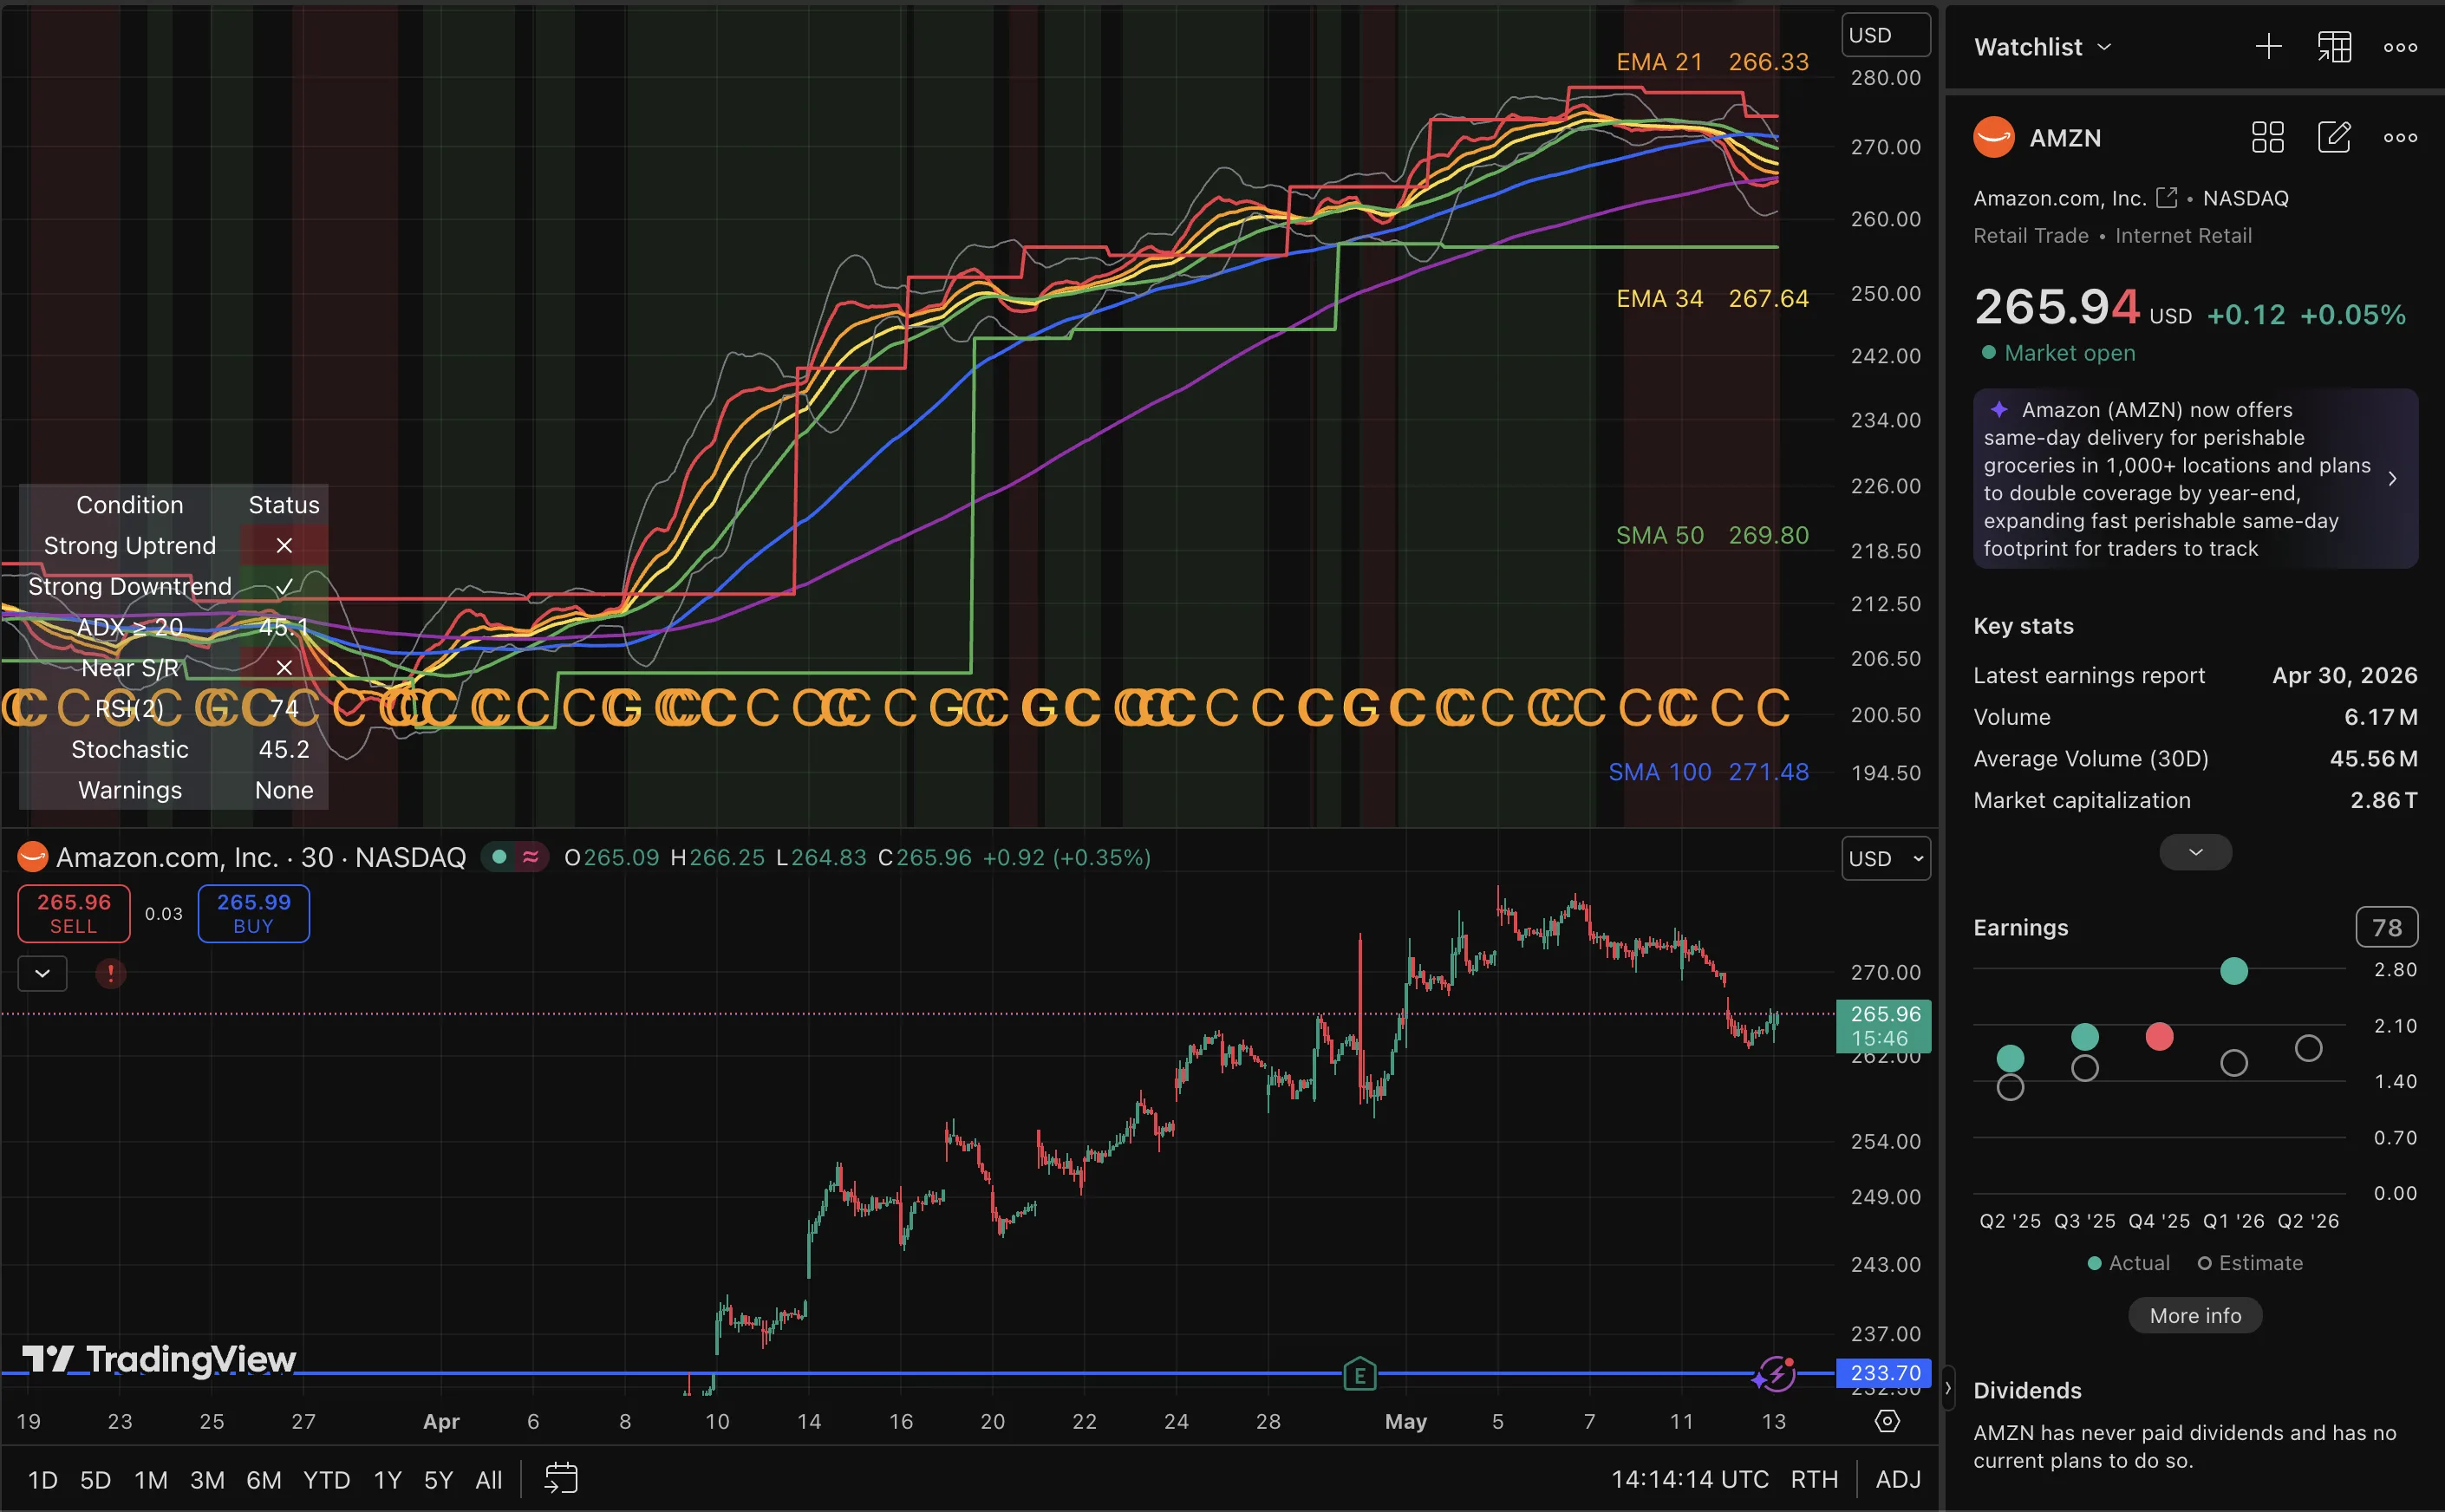Click the Market open status text
The width and height of the screenshot is (2445, 1512).
click(x=2069, y=353)
